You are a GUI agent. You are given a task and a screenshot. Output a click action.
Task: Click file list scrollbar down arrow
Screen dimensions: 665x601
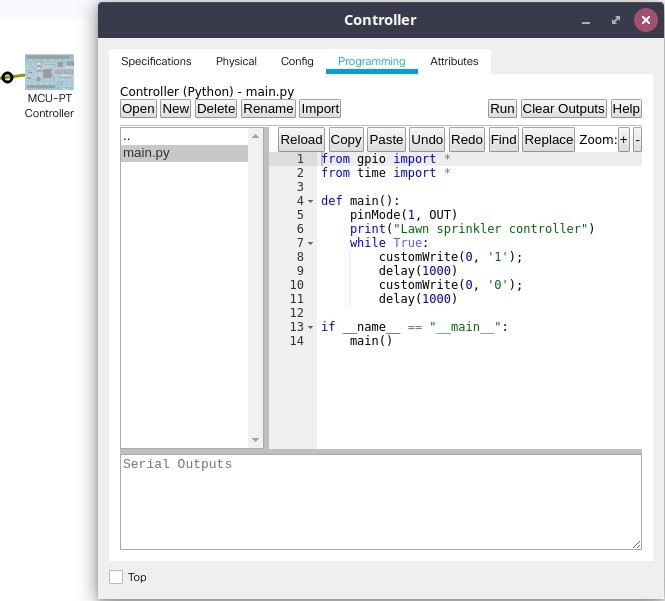[x=255, y=440]
